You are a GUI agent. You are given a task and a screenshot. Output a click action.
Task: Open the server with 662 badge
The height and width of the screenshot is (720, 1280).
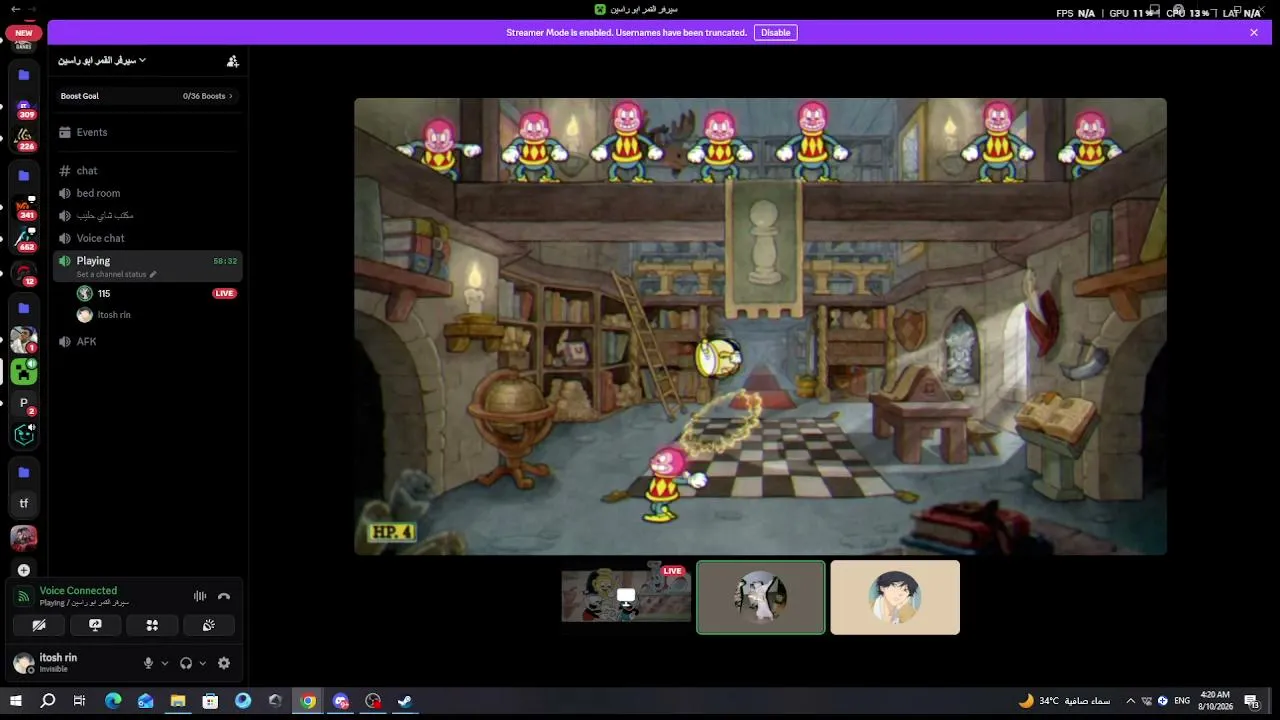[24, 240]
